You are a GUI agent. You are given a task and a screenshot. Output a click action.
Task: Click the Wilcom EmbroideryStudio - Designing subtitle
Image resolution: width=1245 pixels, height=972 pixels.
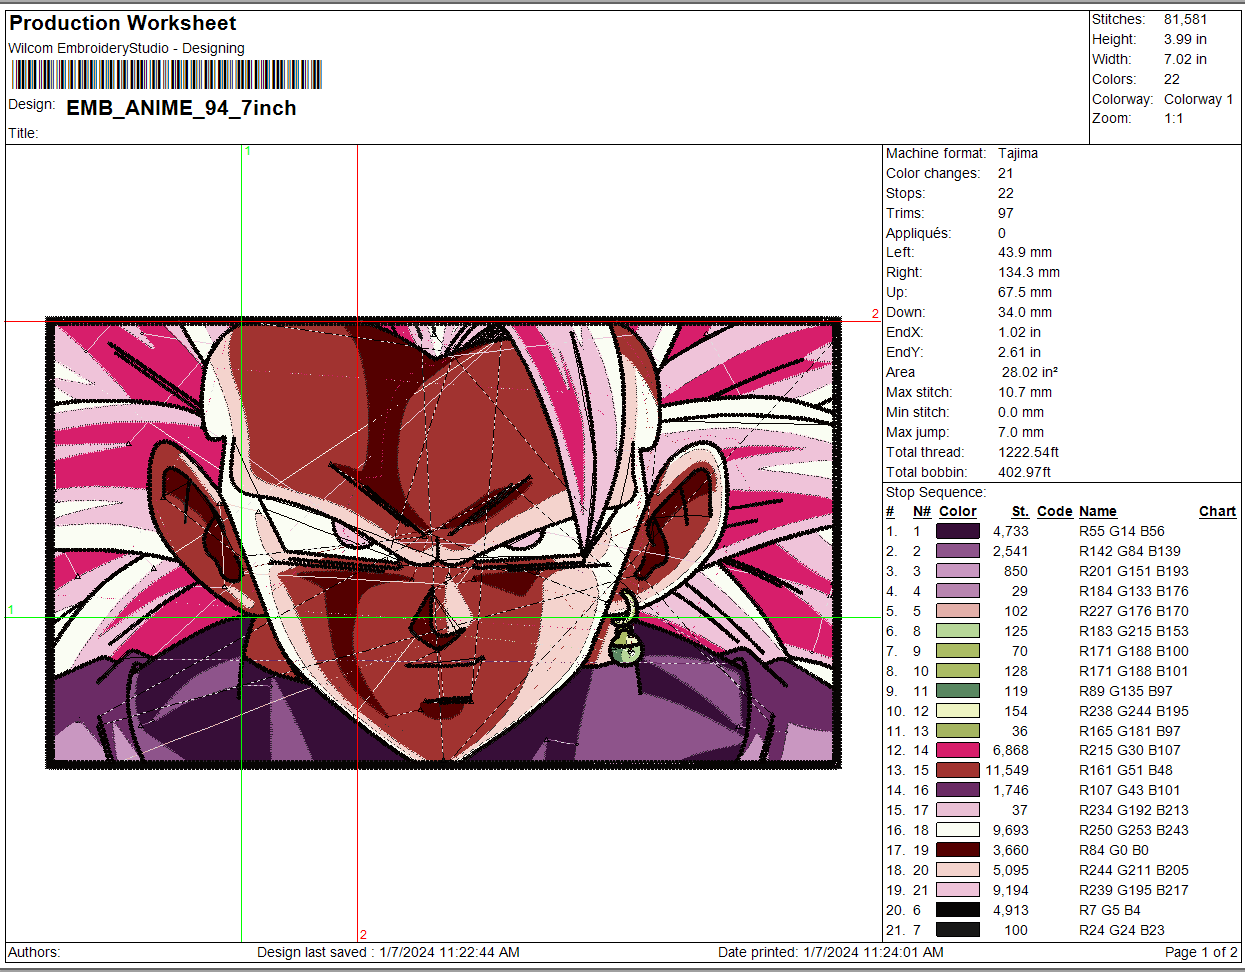point(126,48)
